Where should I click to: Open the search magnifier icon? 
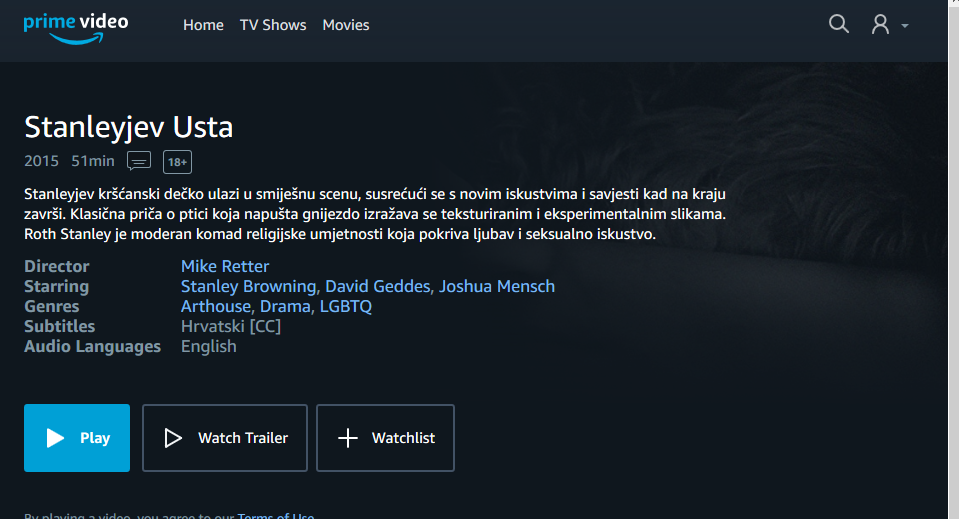[x=839, y=24]
